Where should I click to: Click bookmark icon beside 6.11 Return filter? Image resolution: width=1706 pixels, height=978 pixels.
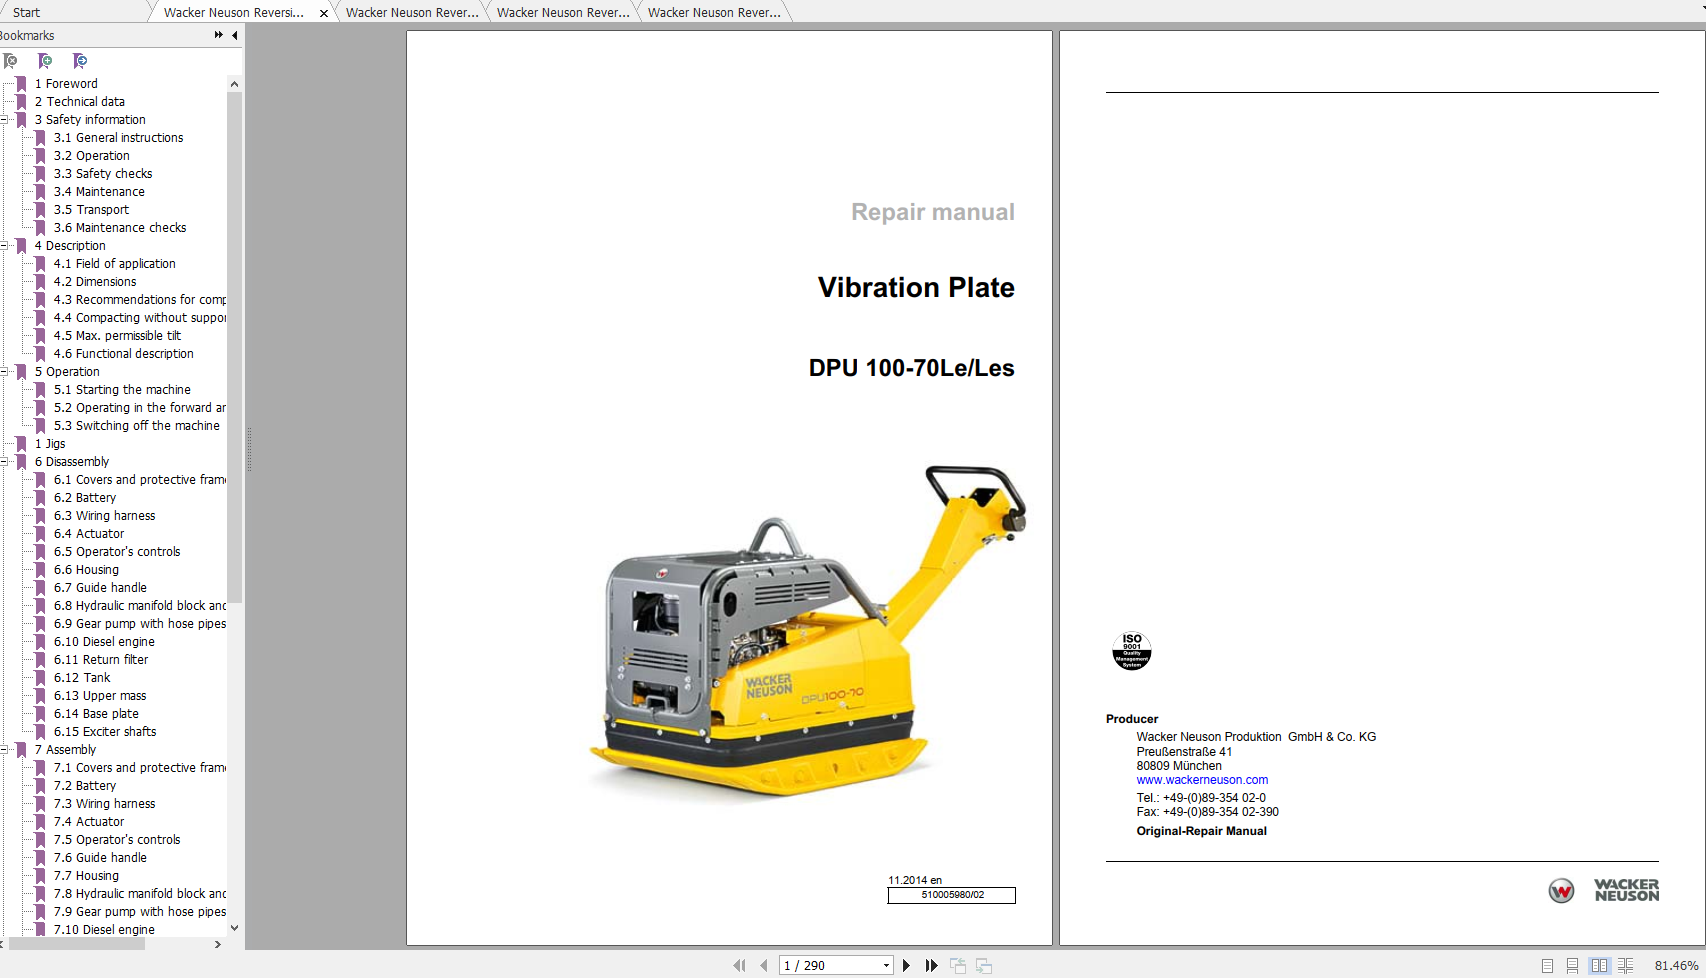click(x=41, y=660)
